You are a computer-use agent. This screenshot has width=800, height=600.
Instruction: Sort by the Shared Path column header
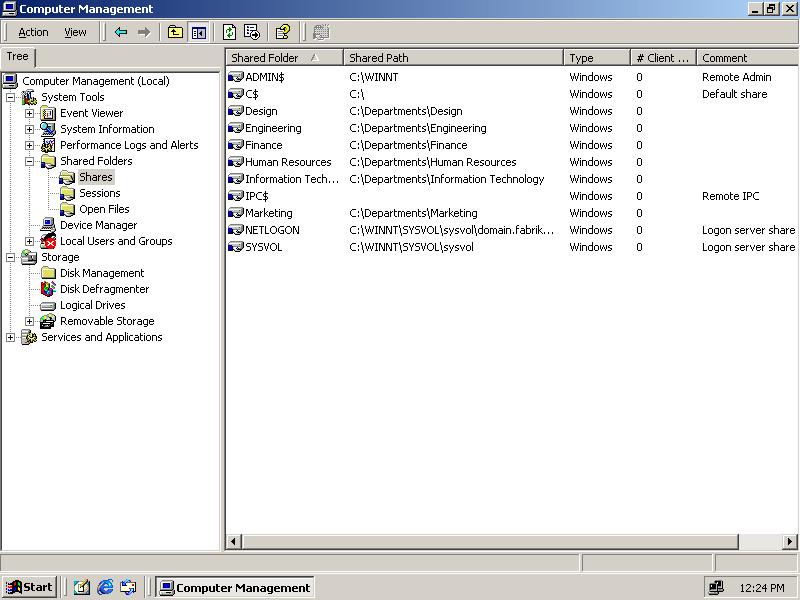pyautogui.click(x=453, y=58)
